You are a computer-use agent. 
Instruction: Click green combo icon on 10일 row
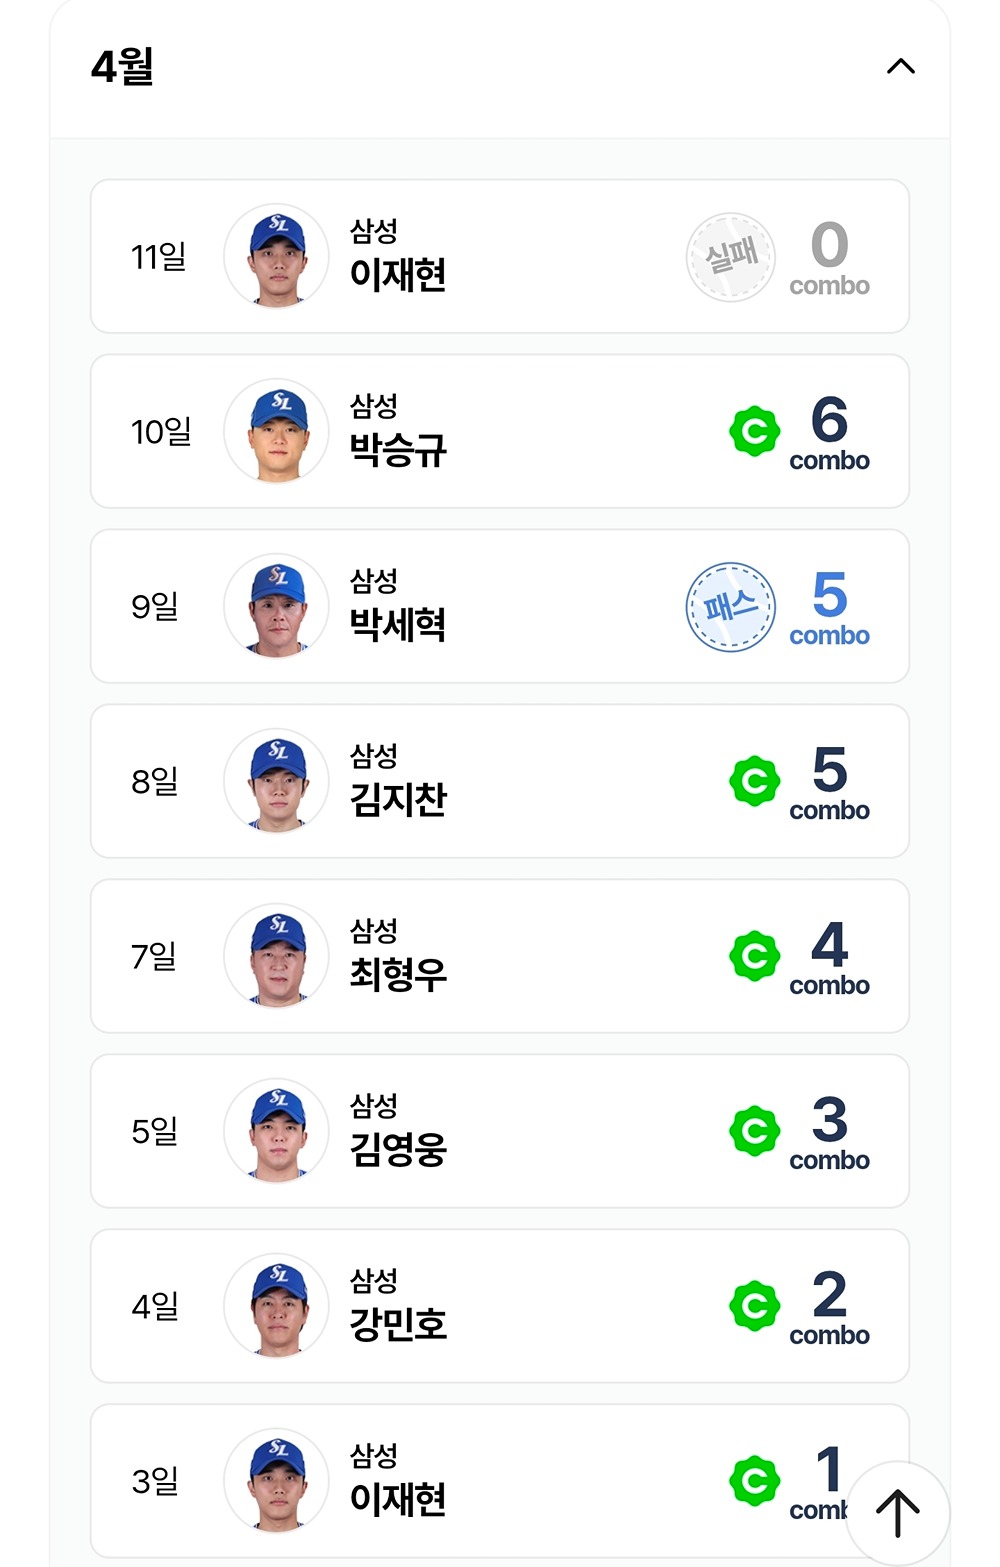(755, 432)
